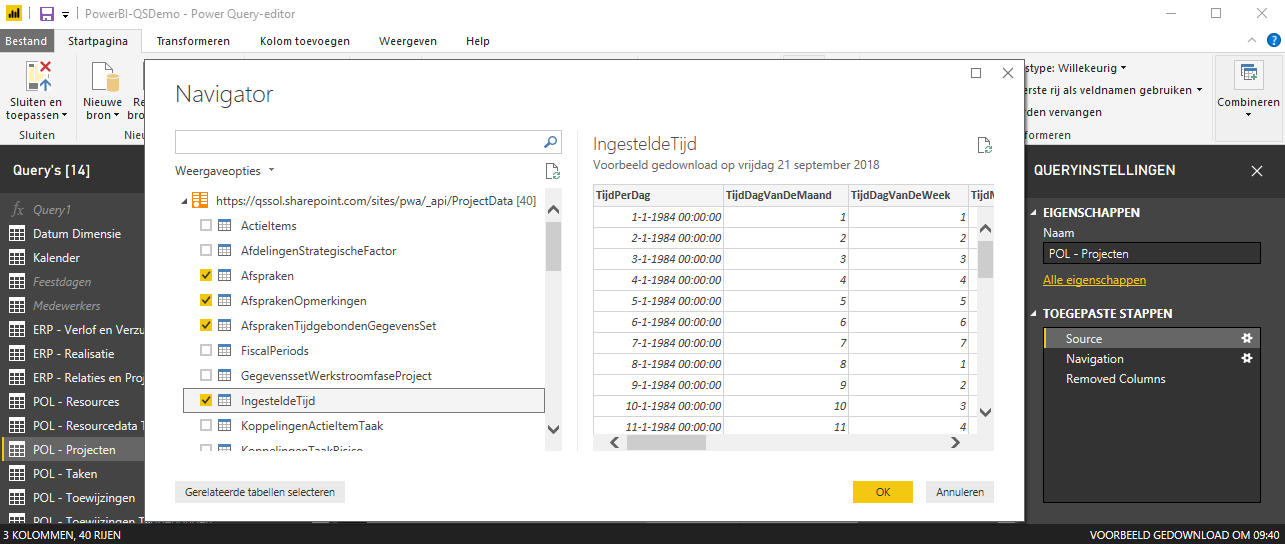Uncheck the Afspraken checkbox
Viewport: 1285px width, 544px height.
206,276
